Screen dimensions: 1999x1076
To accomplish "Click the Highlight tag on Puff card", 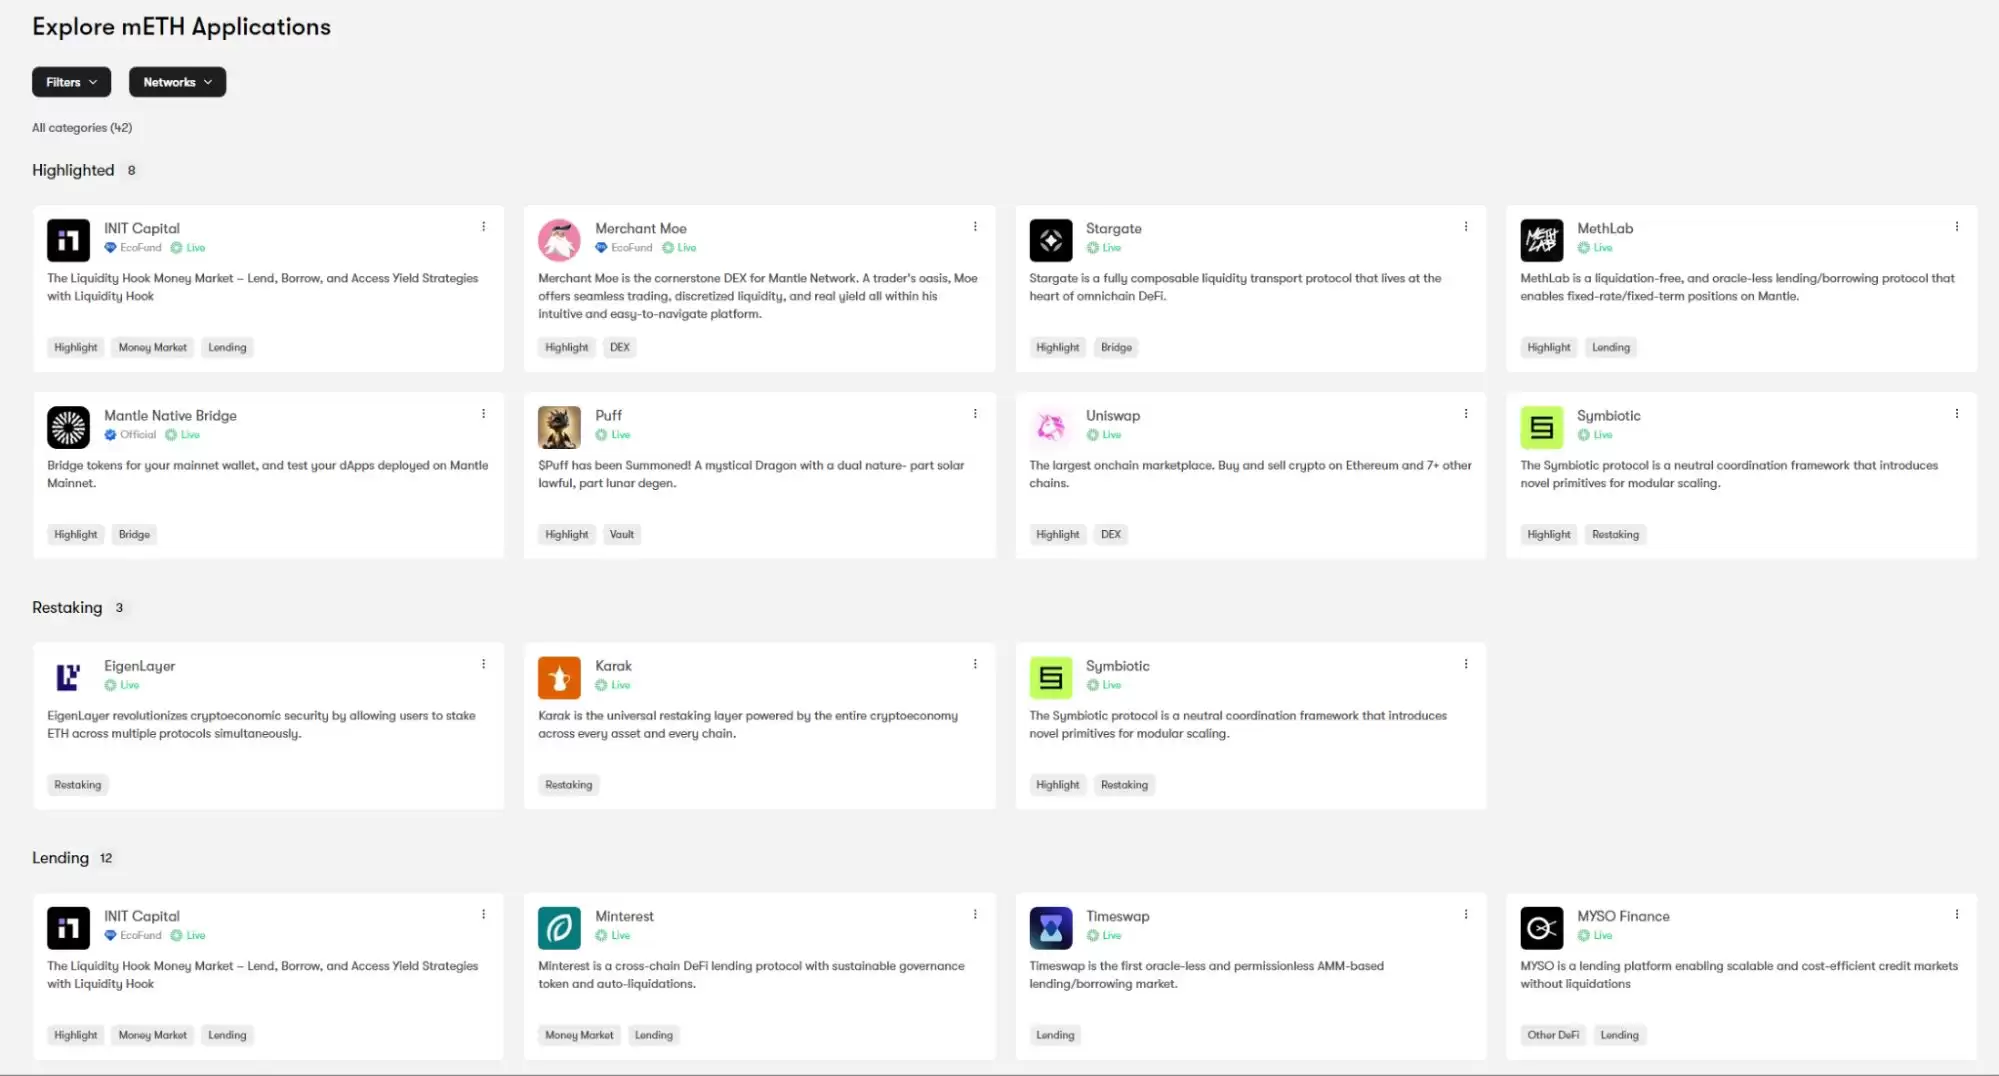I will pos(567,535).
